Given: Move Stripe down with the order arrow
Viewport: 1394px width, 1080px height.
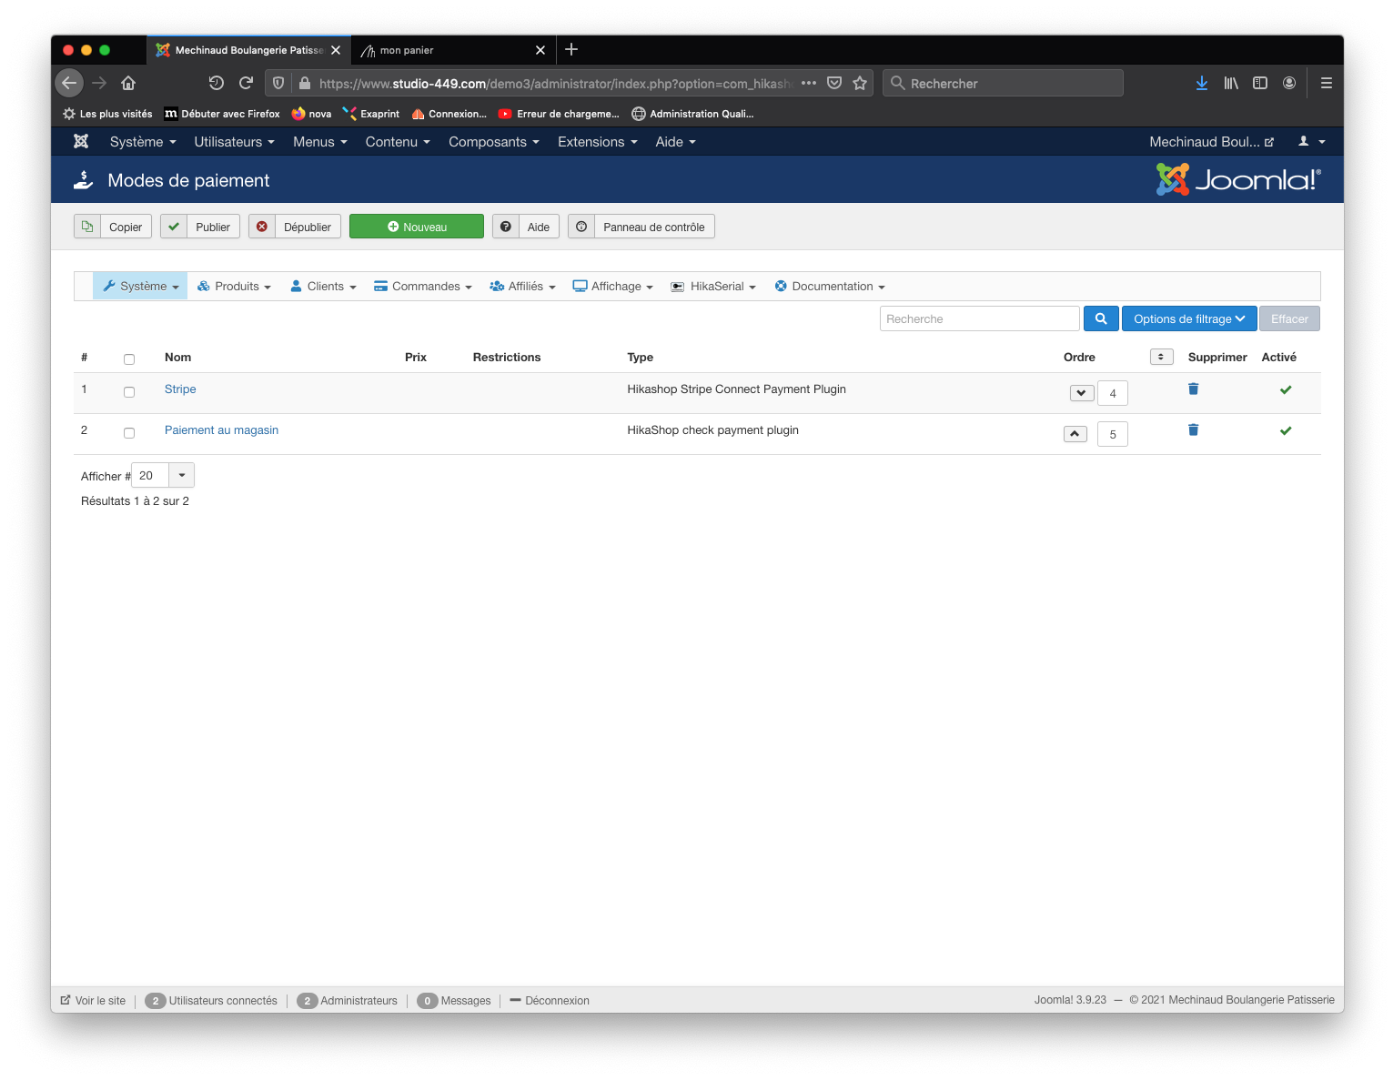Looking at the screenshot, I should tap(1081, 393).
